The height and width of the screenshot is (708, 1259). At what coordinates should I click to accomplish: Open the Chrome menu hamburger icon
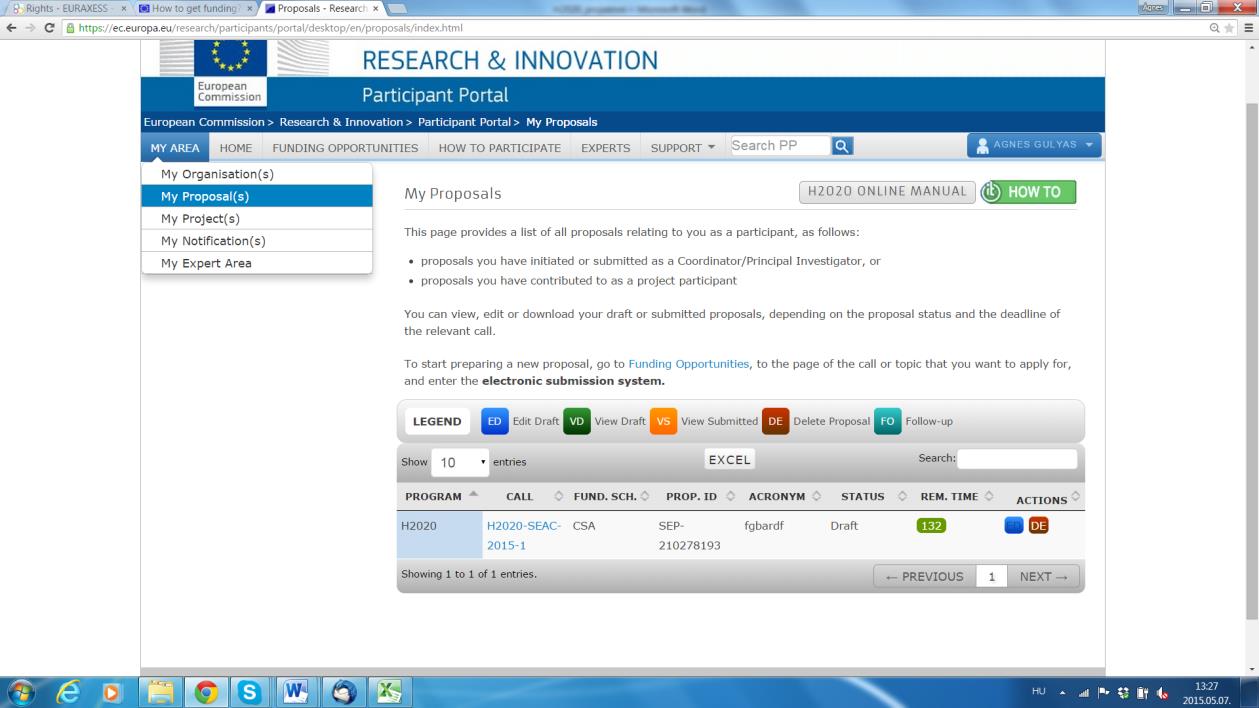pos(1247,28)
